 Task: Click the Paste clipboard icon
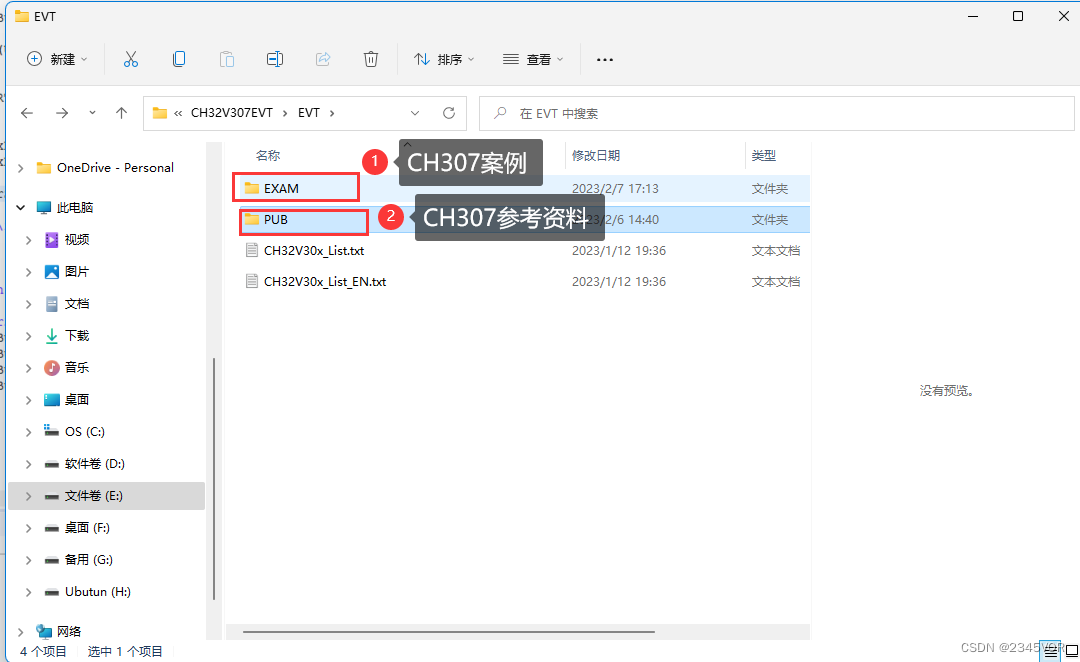227,59
